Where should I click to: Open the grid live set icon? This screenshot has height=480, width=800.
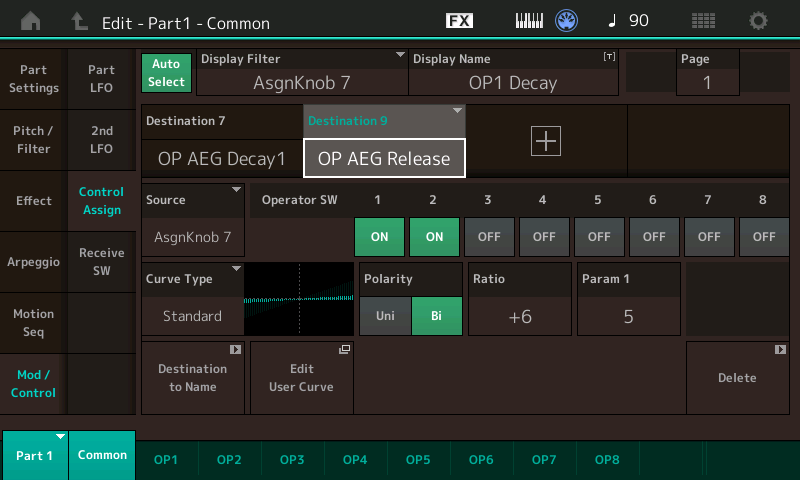tap(703, 20)
